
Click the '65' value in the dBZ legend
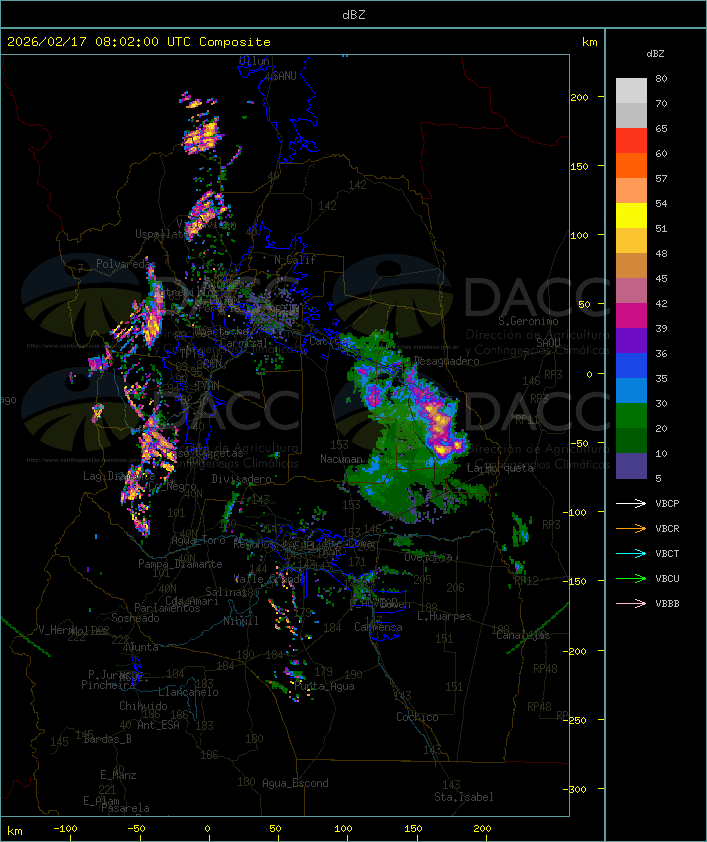(x=661, y=128)
